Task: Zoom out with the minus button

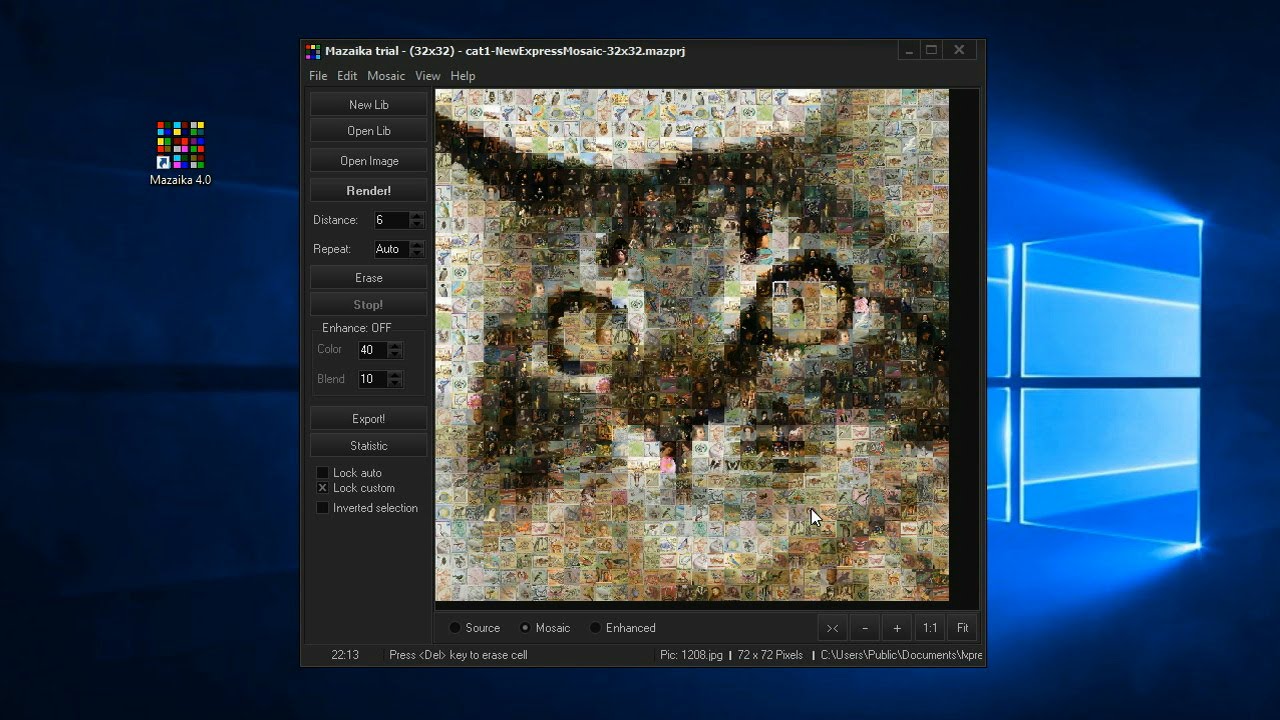Action: (865, 628)
